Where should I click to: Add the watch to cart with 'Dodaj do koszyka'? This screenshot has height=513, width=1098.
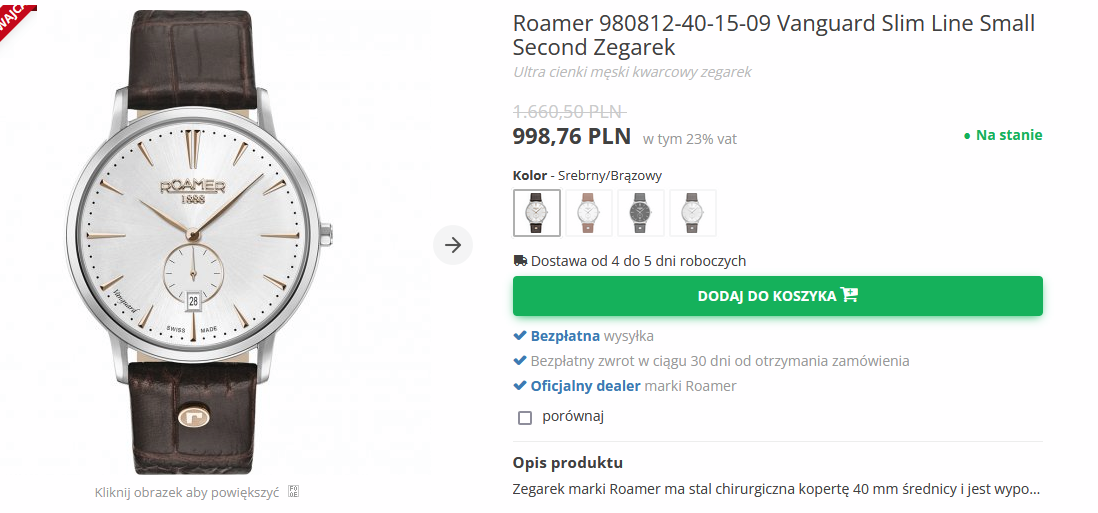coord(777,296)
